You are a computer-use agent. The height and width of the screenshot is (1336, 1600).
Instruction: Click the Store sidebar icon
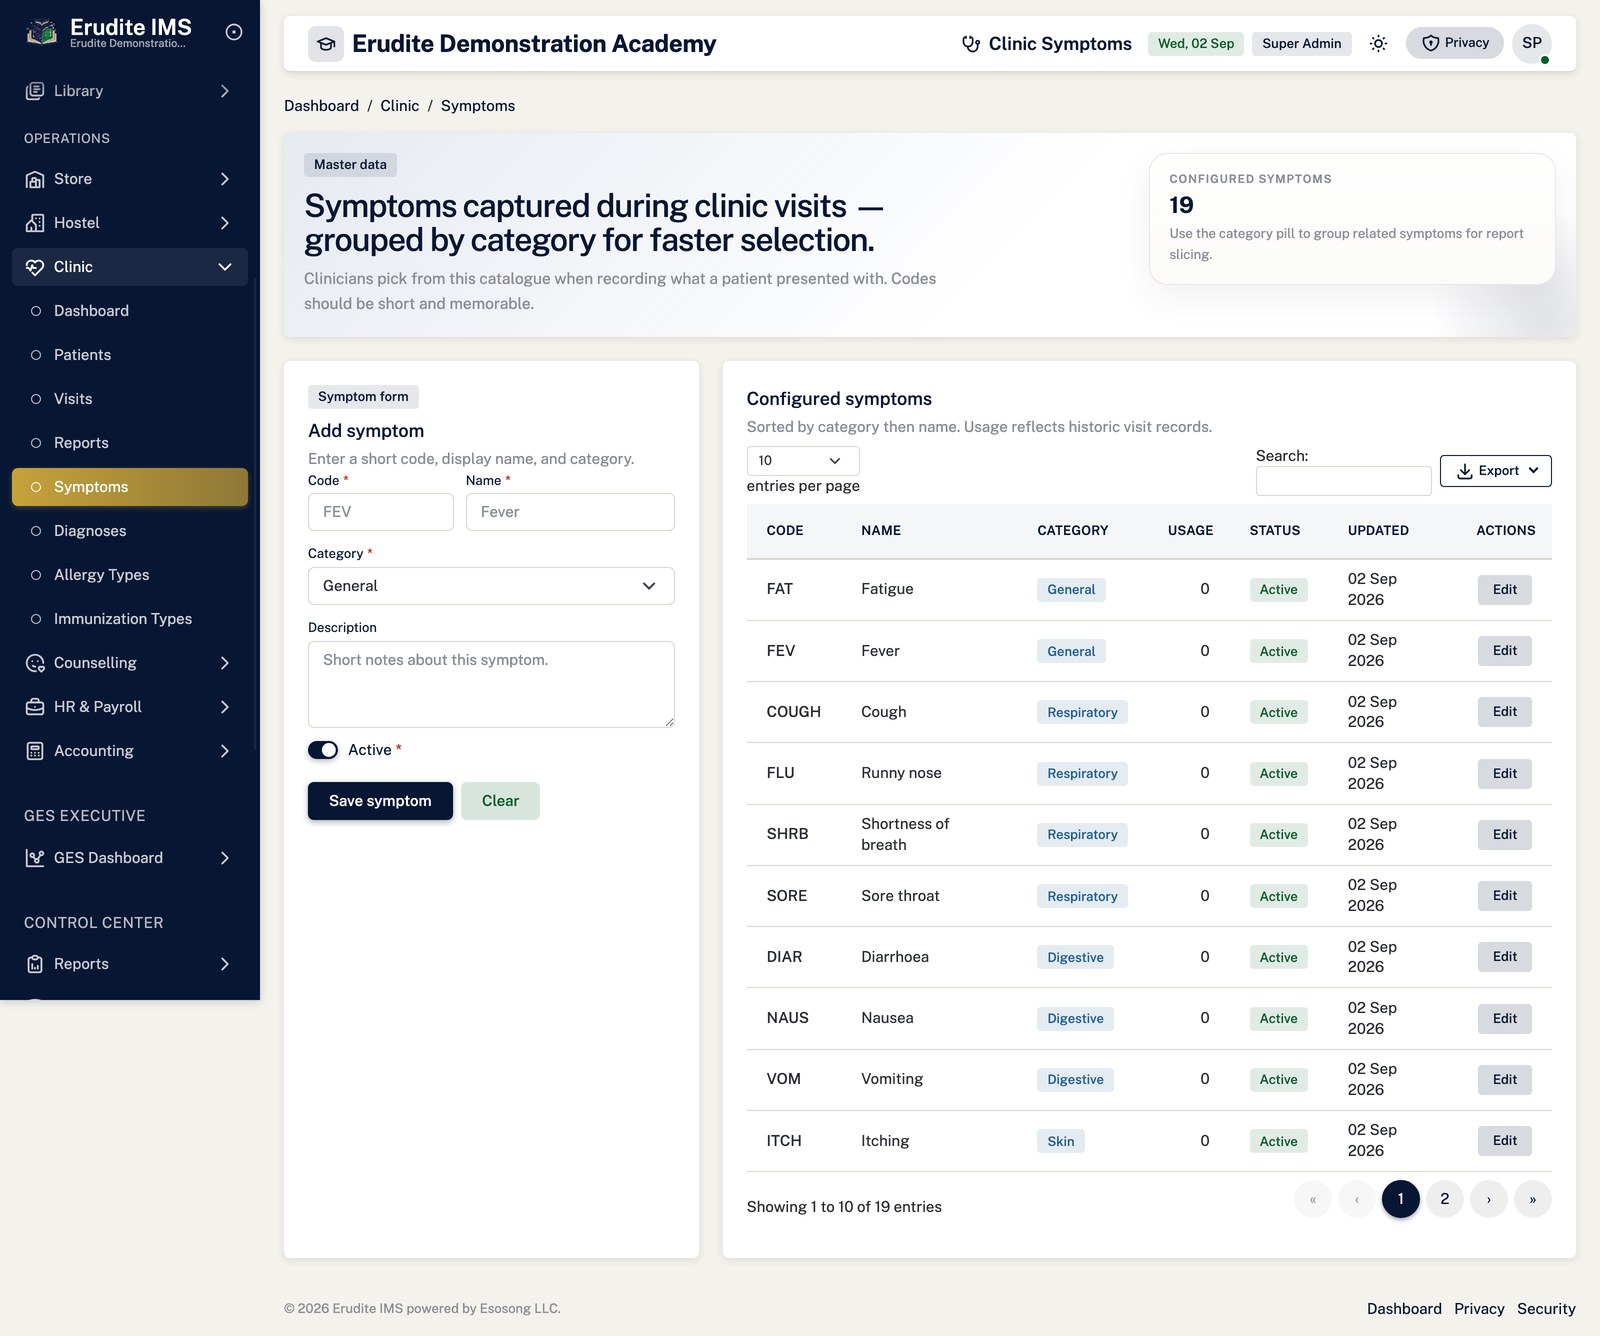click(x=35, y=179)
